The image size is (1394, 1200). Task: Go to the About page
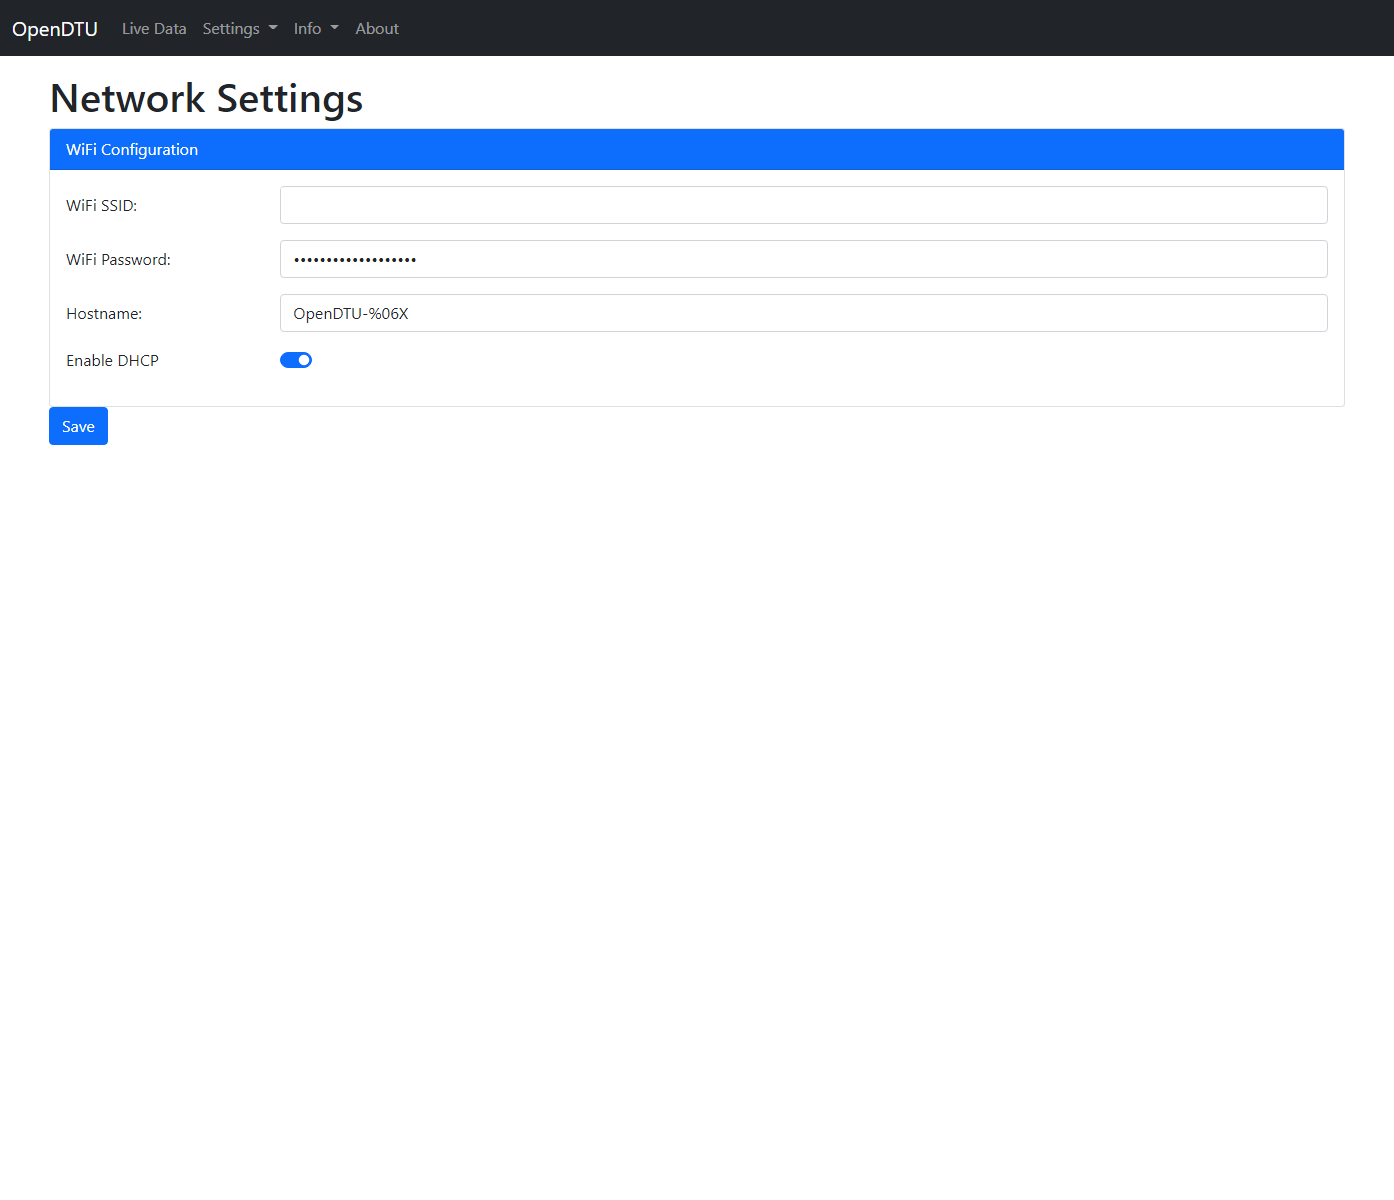pos(377,29)
